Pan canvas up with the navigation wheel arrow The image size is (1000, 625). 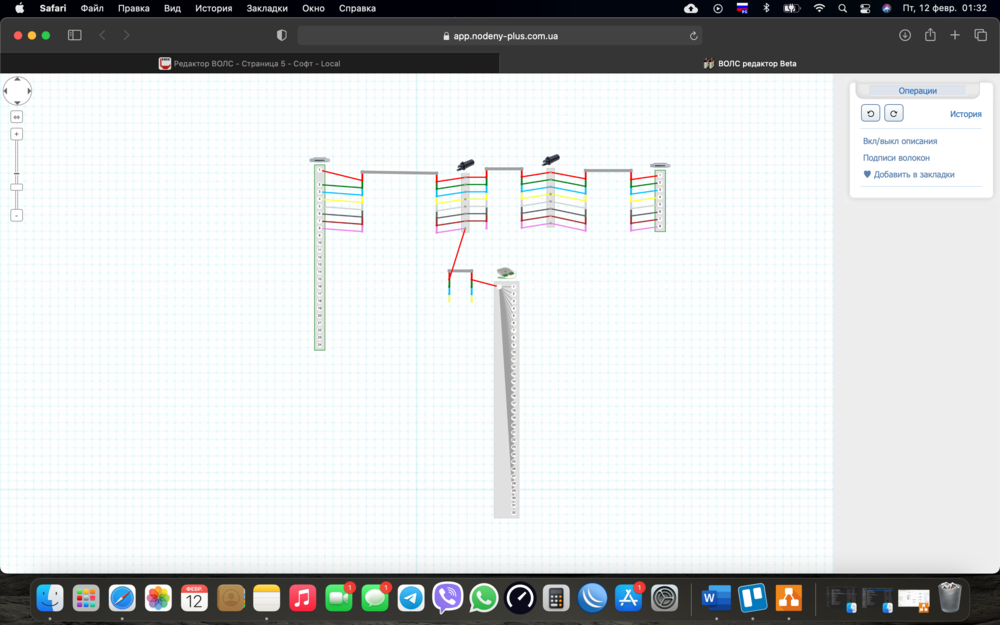click(x=17, y=79)
